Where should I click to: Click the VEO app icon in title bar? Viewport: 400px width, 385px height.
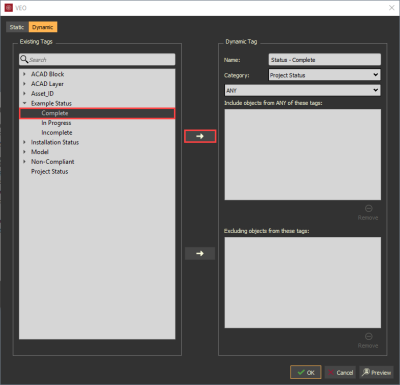[9, 8]
